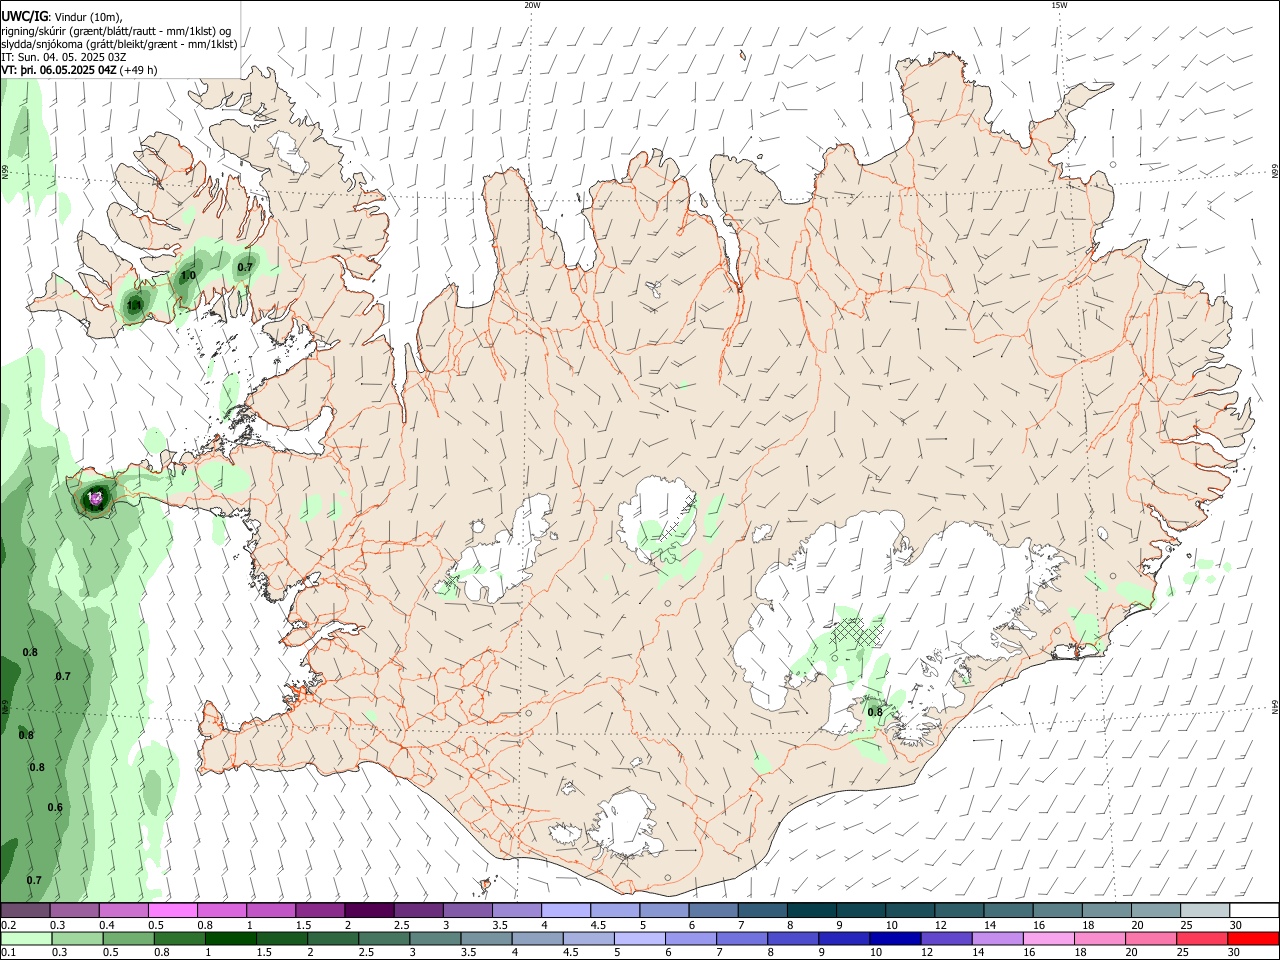
Task: Click the valid time "VT: þri. 06.05.2025 04Z"
Action: tap(60, 70)
